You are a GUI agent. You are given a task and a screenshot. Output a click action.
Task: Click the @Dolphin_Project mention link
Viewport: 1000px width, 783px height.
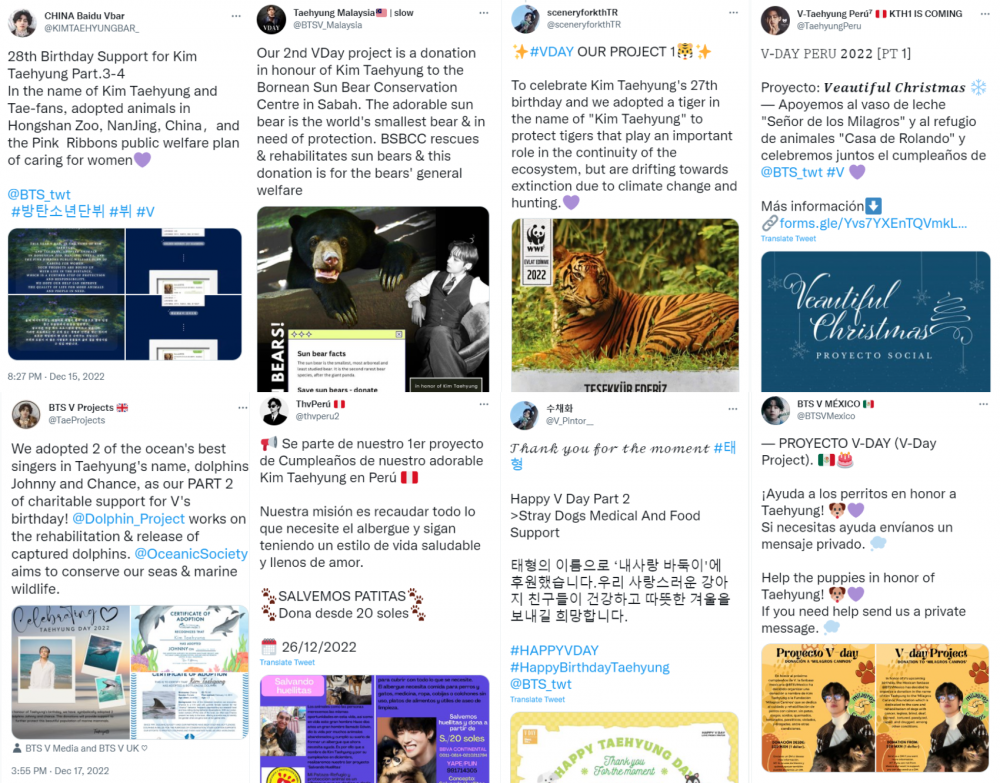pyautogui.click(x=128, y=519)
